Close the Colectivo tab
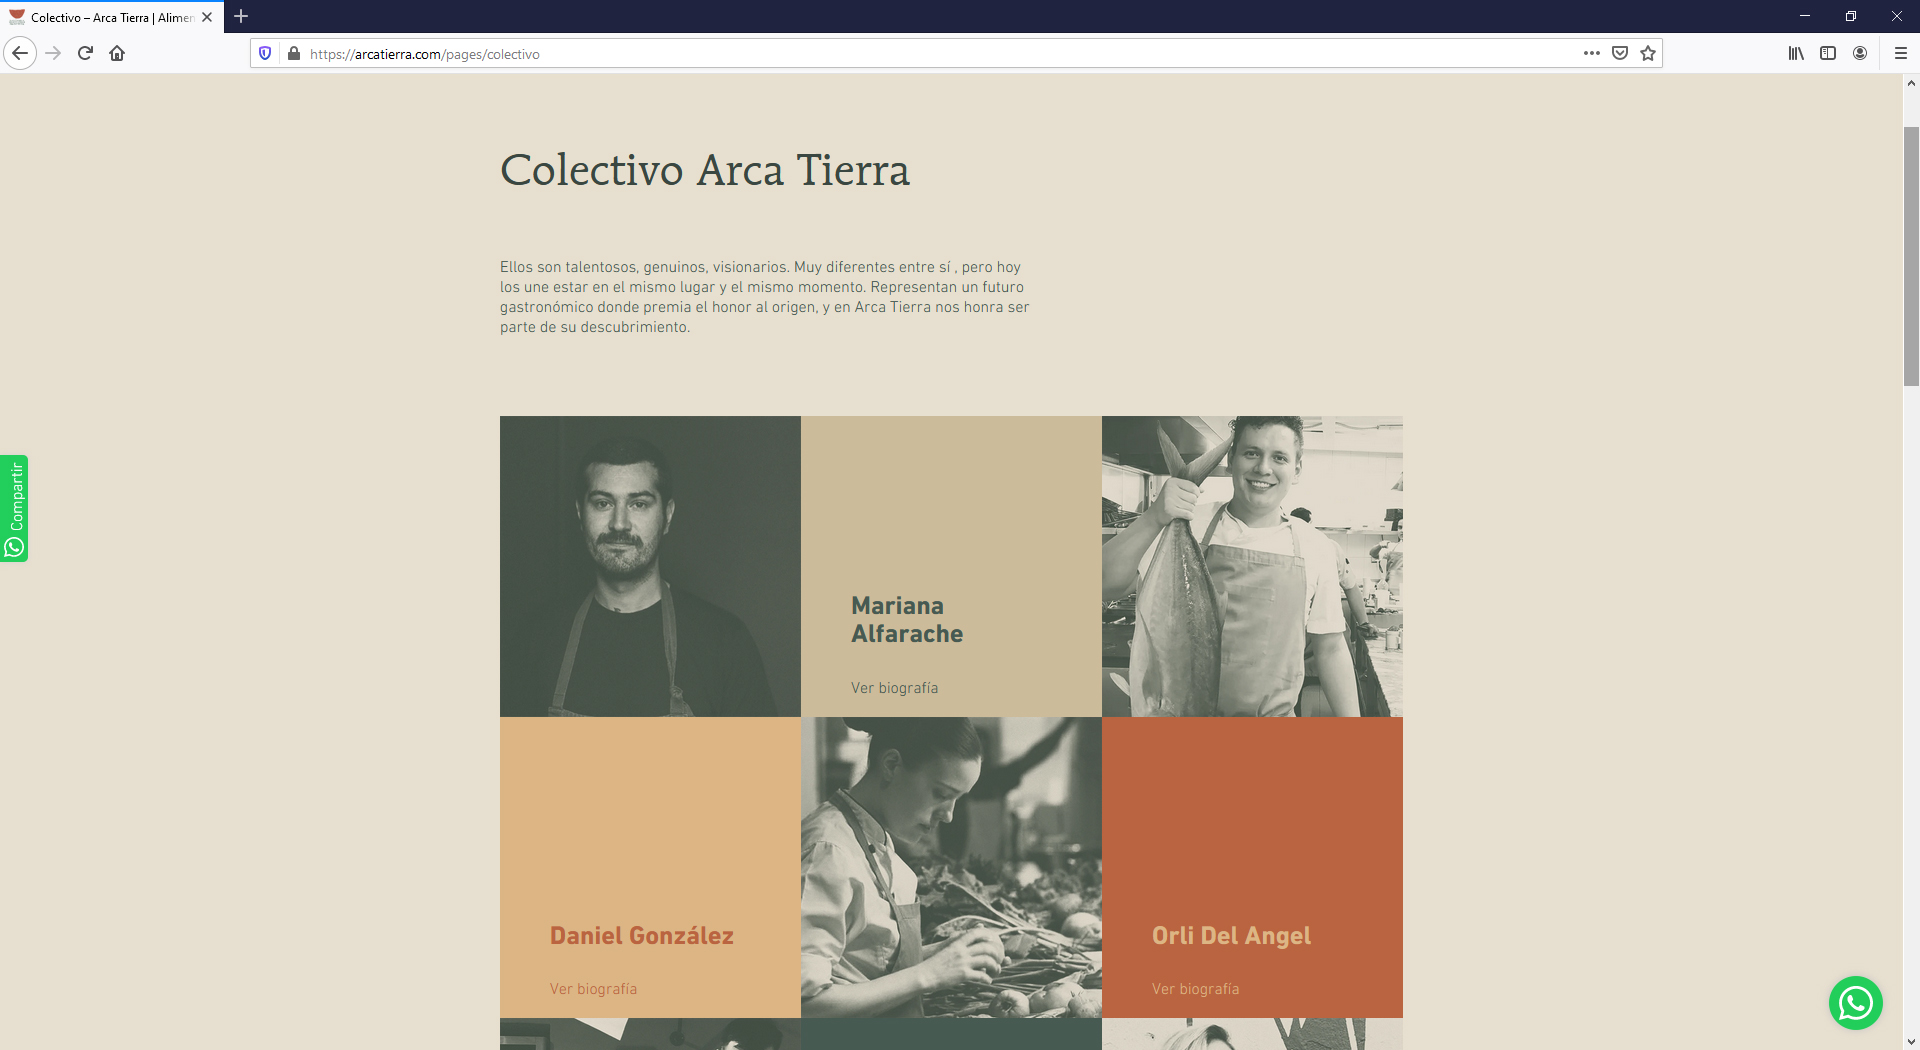The height and width of the screenshot is (1050, 1920). (207, 17)
